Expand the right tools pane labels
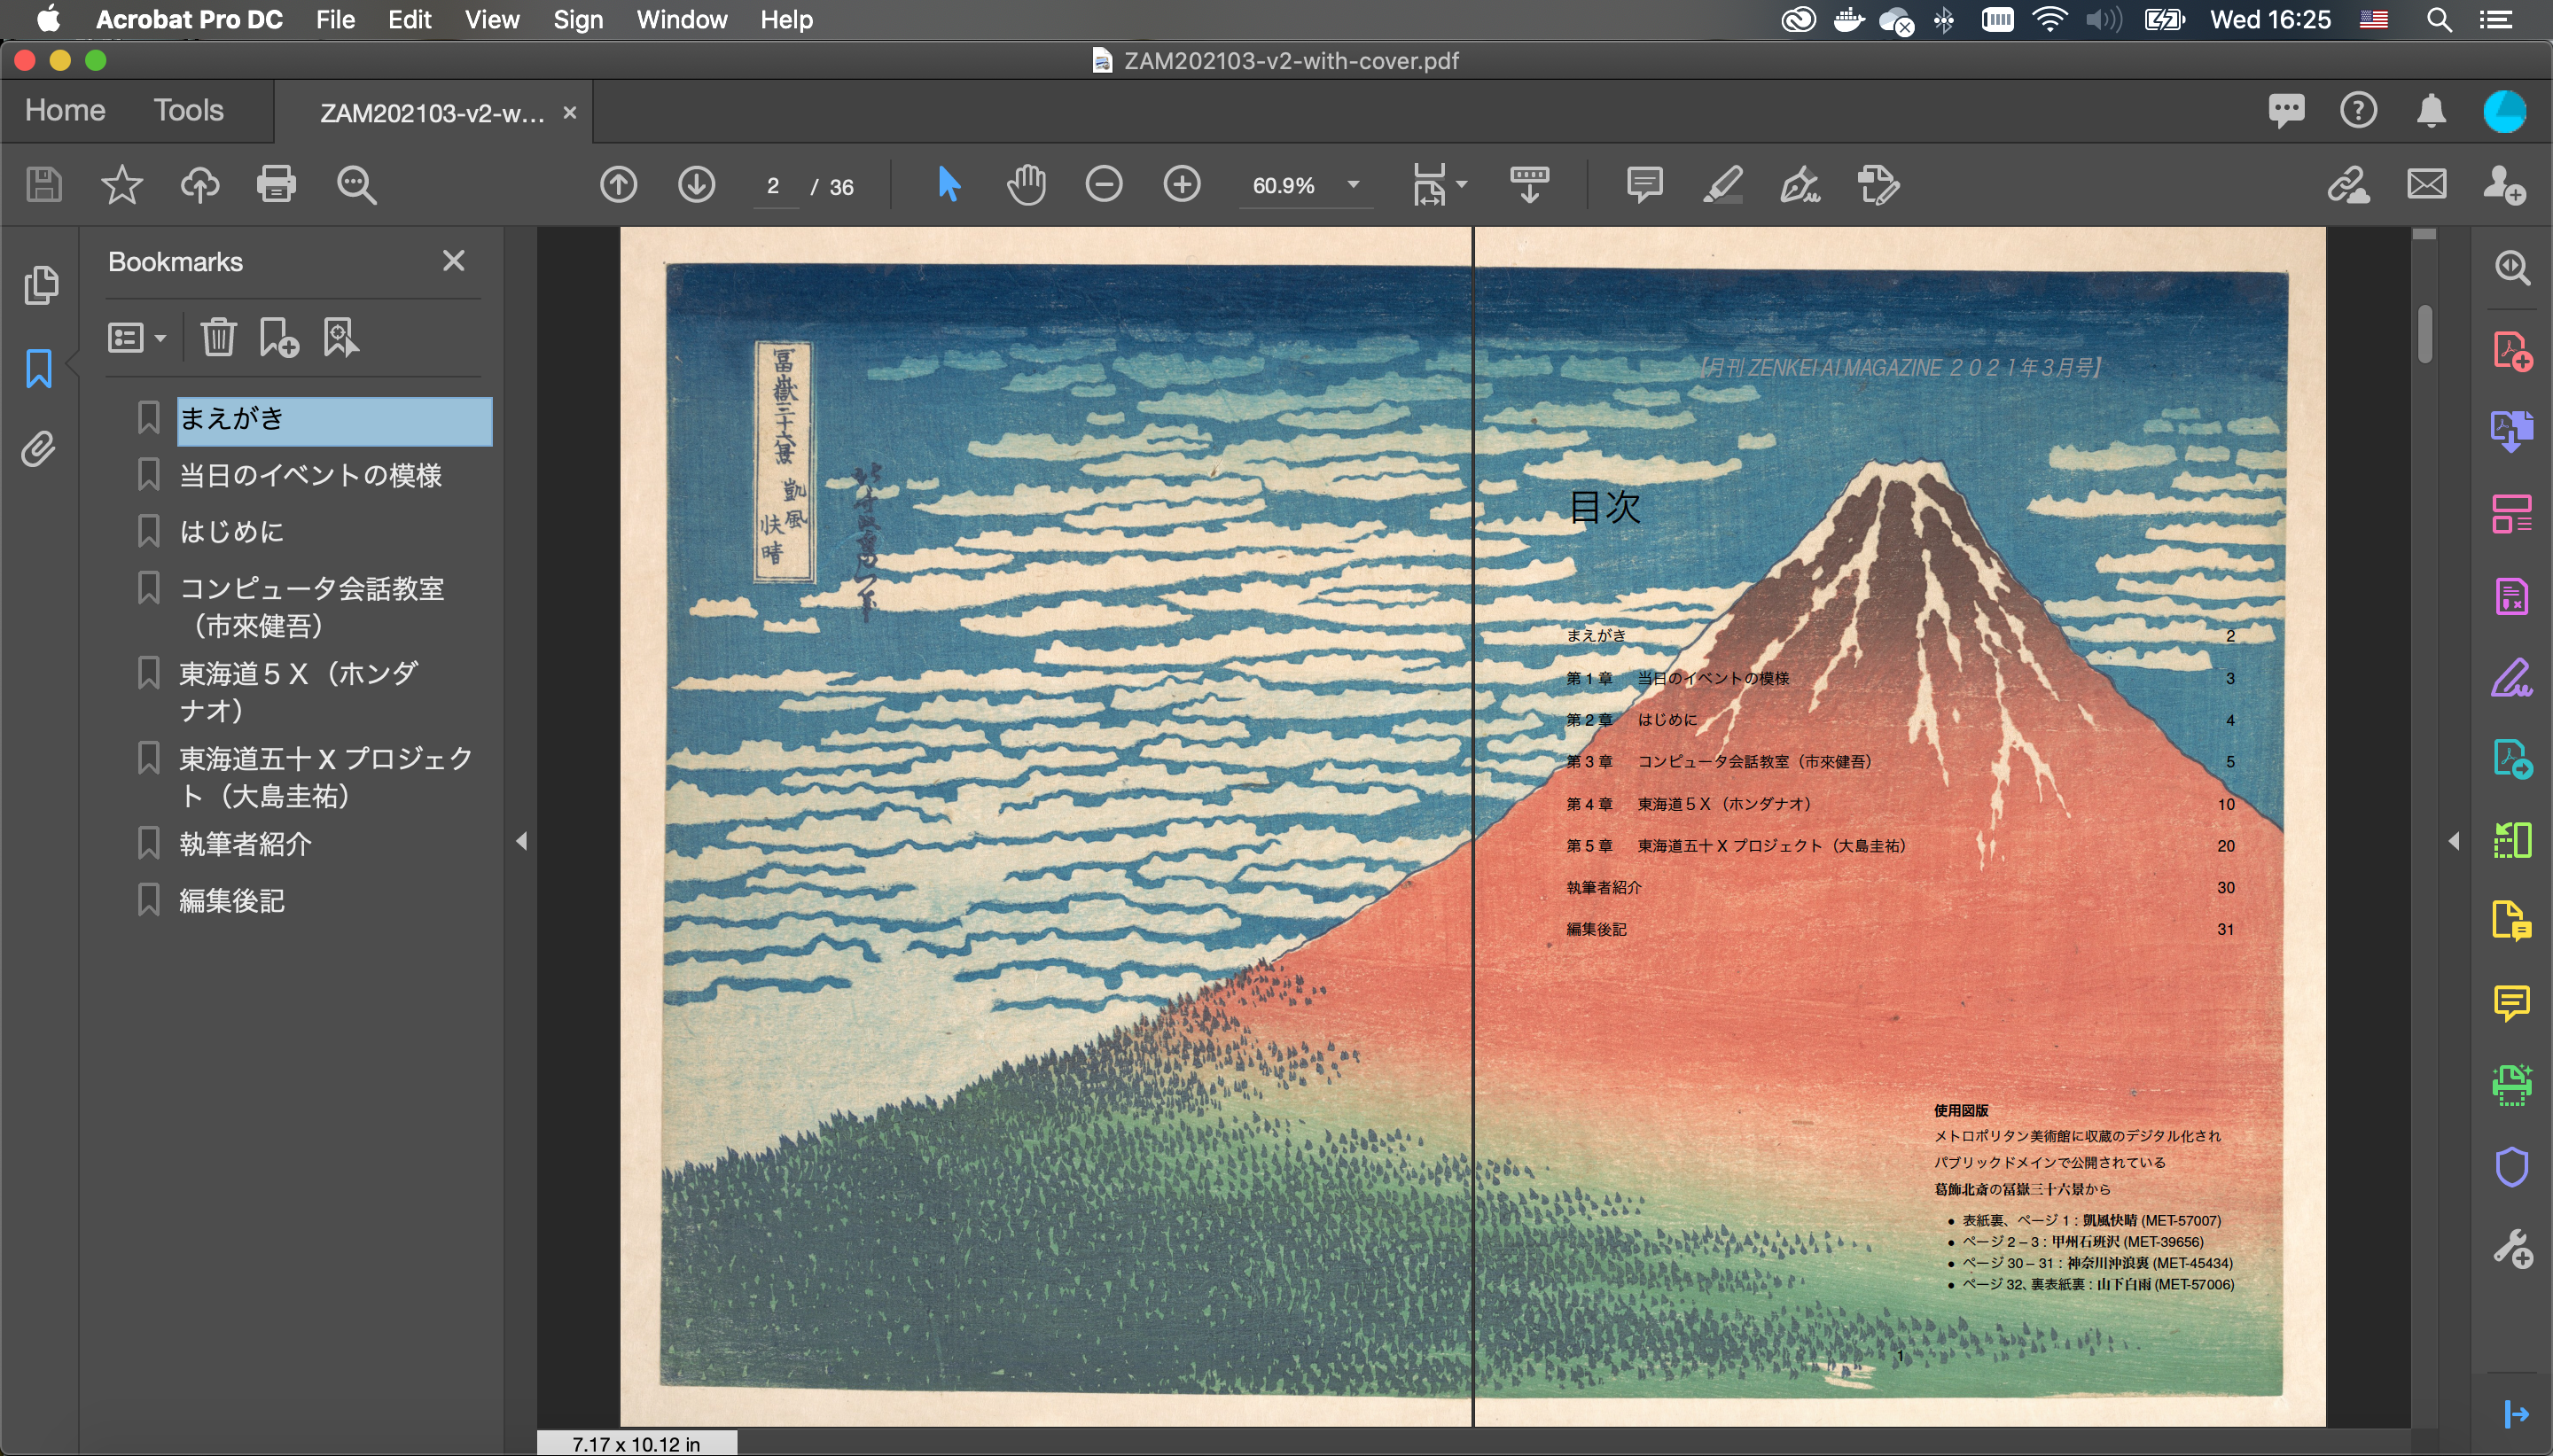 tap(2516, 1414)
